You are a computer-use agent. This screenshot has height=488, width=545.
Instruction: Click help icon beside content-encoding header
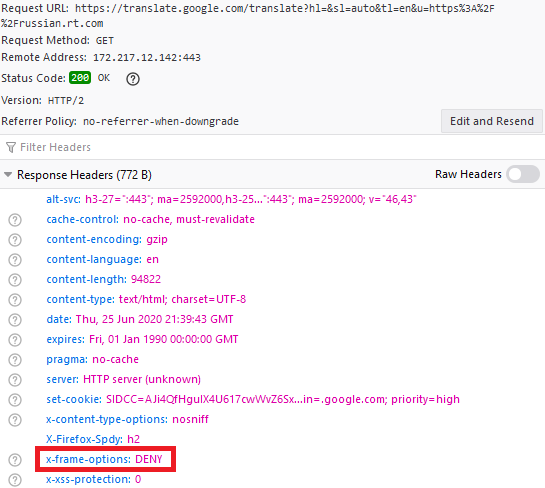(15, 240)
